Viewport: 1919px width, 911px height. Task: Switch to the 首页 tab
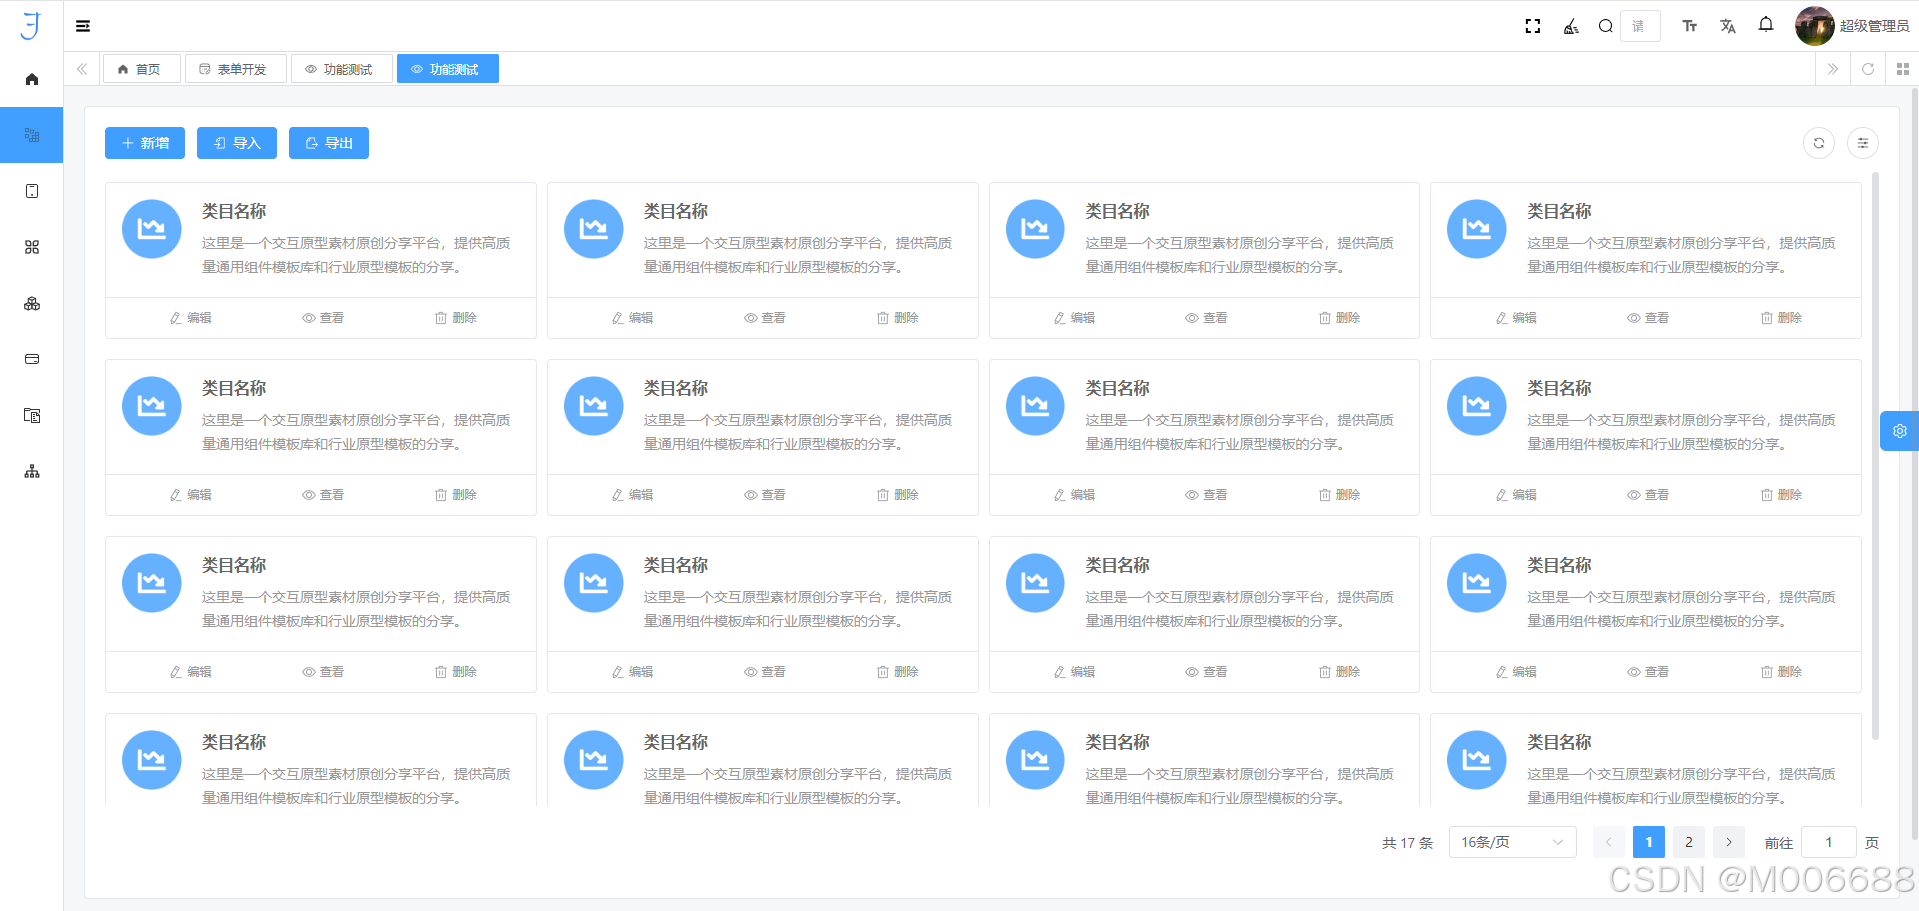[141, 69]
